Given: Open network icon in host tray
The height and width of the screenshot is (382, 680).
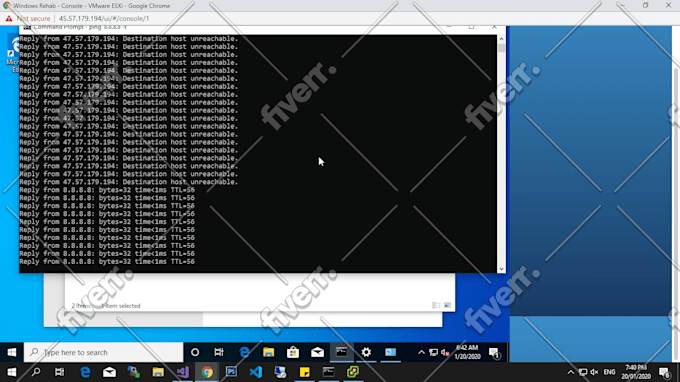Looking at the screenshot, I should (x=583, y=372).
